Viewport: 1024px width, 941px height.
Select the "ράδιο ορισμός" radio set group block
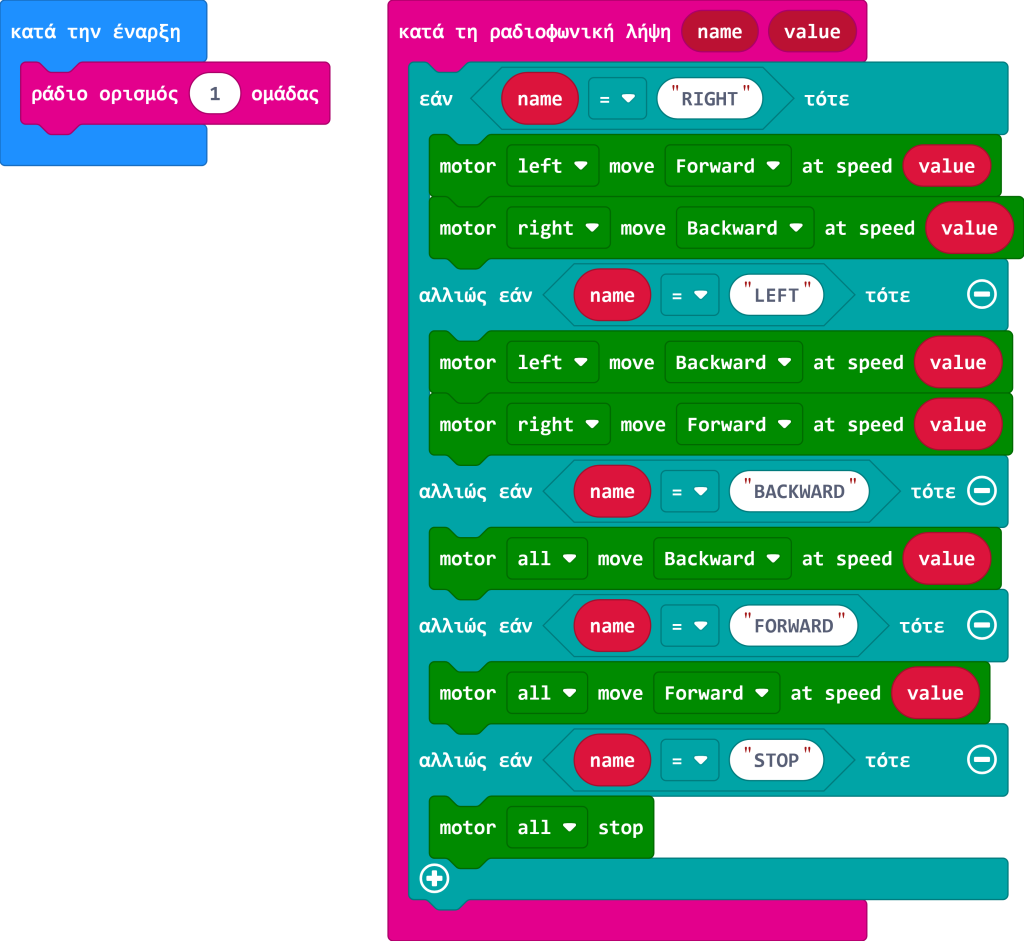pos(104,94)
